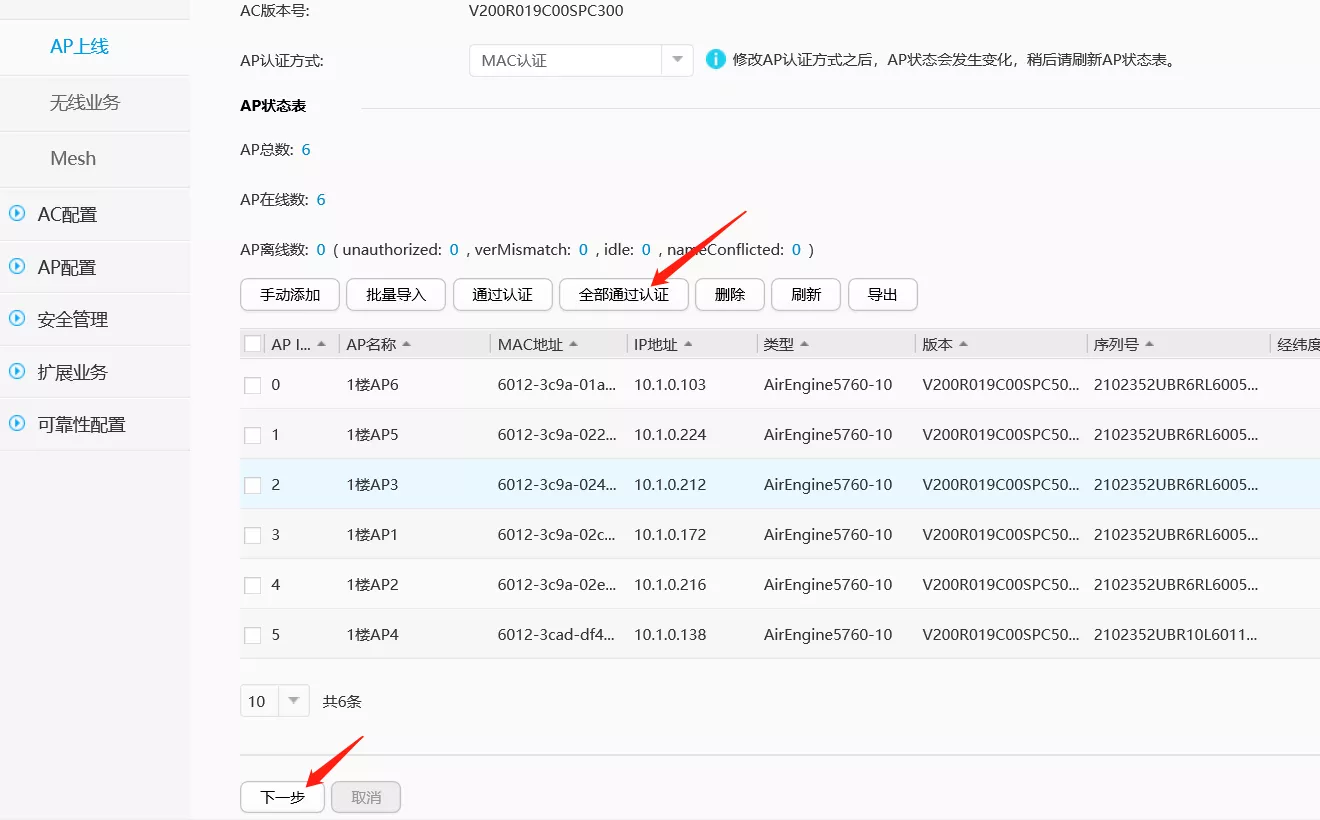
Task: Click the 下一步 button
Action: coord(282,797)
